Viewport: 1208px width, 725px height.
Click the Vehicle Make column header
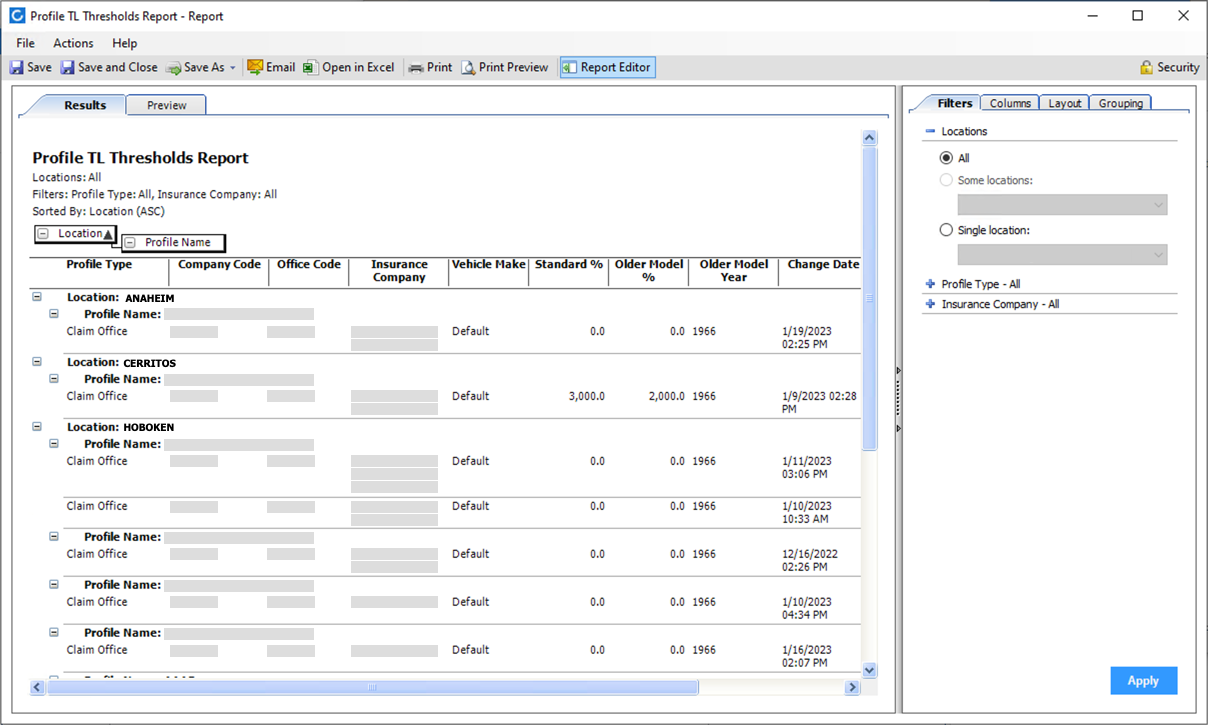[488, 265]
